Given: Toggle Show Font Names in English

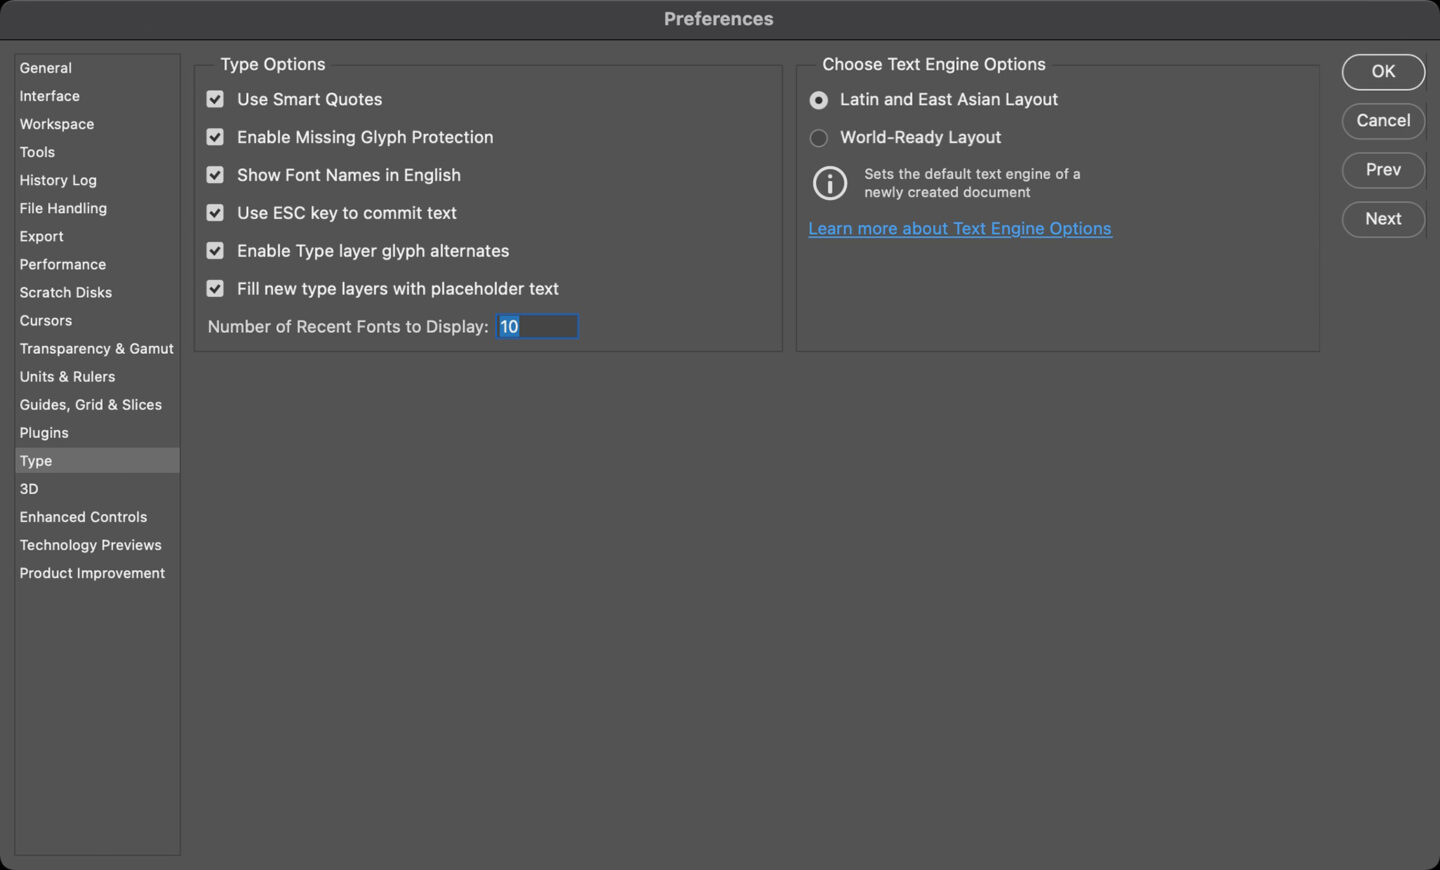Looking at the screenshot, I should [x=215, y=175].
